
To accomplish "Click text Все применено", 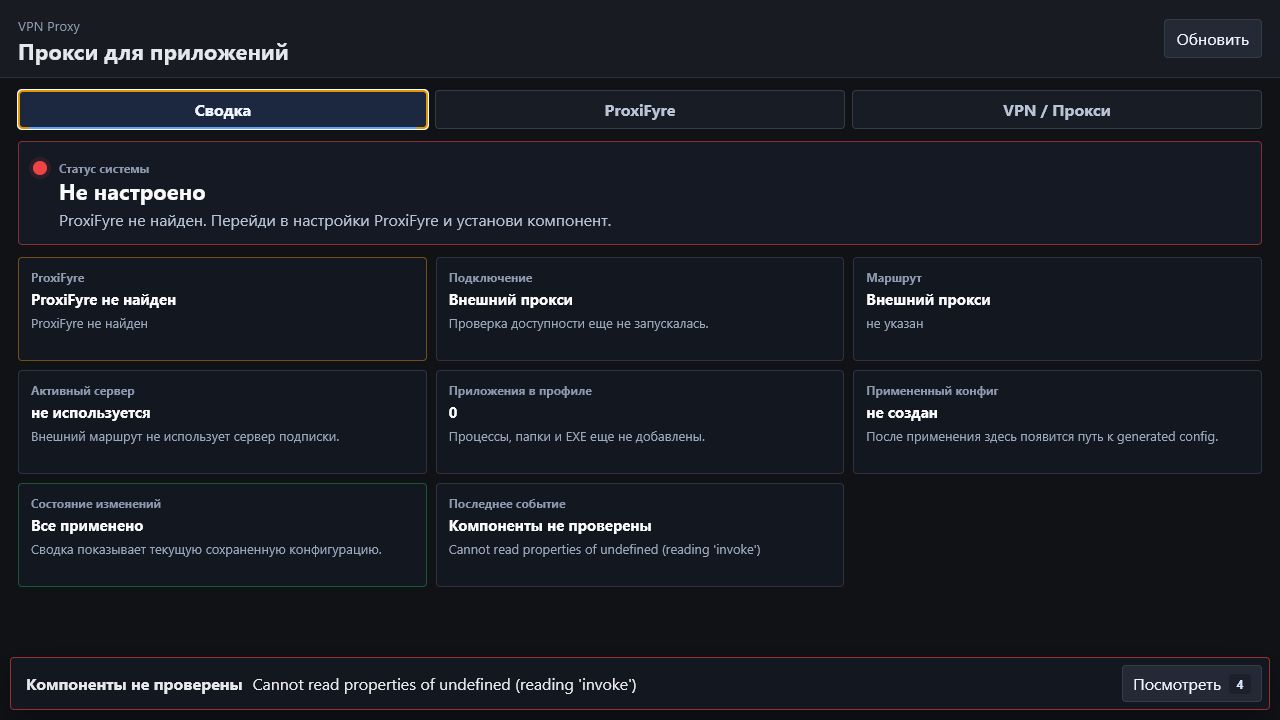I will pyautogui.click(x=87, y=525).
